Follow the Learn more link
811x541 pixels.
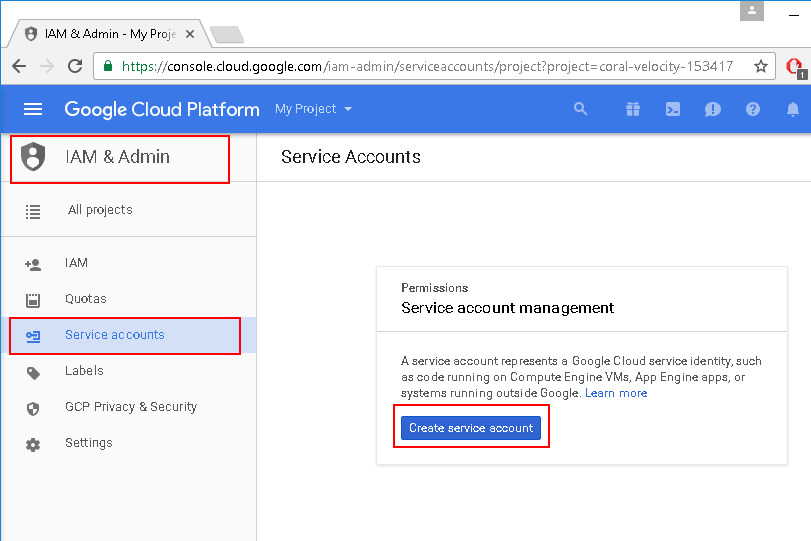click(616, 393)
